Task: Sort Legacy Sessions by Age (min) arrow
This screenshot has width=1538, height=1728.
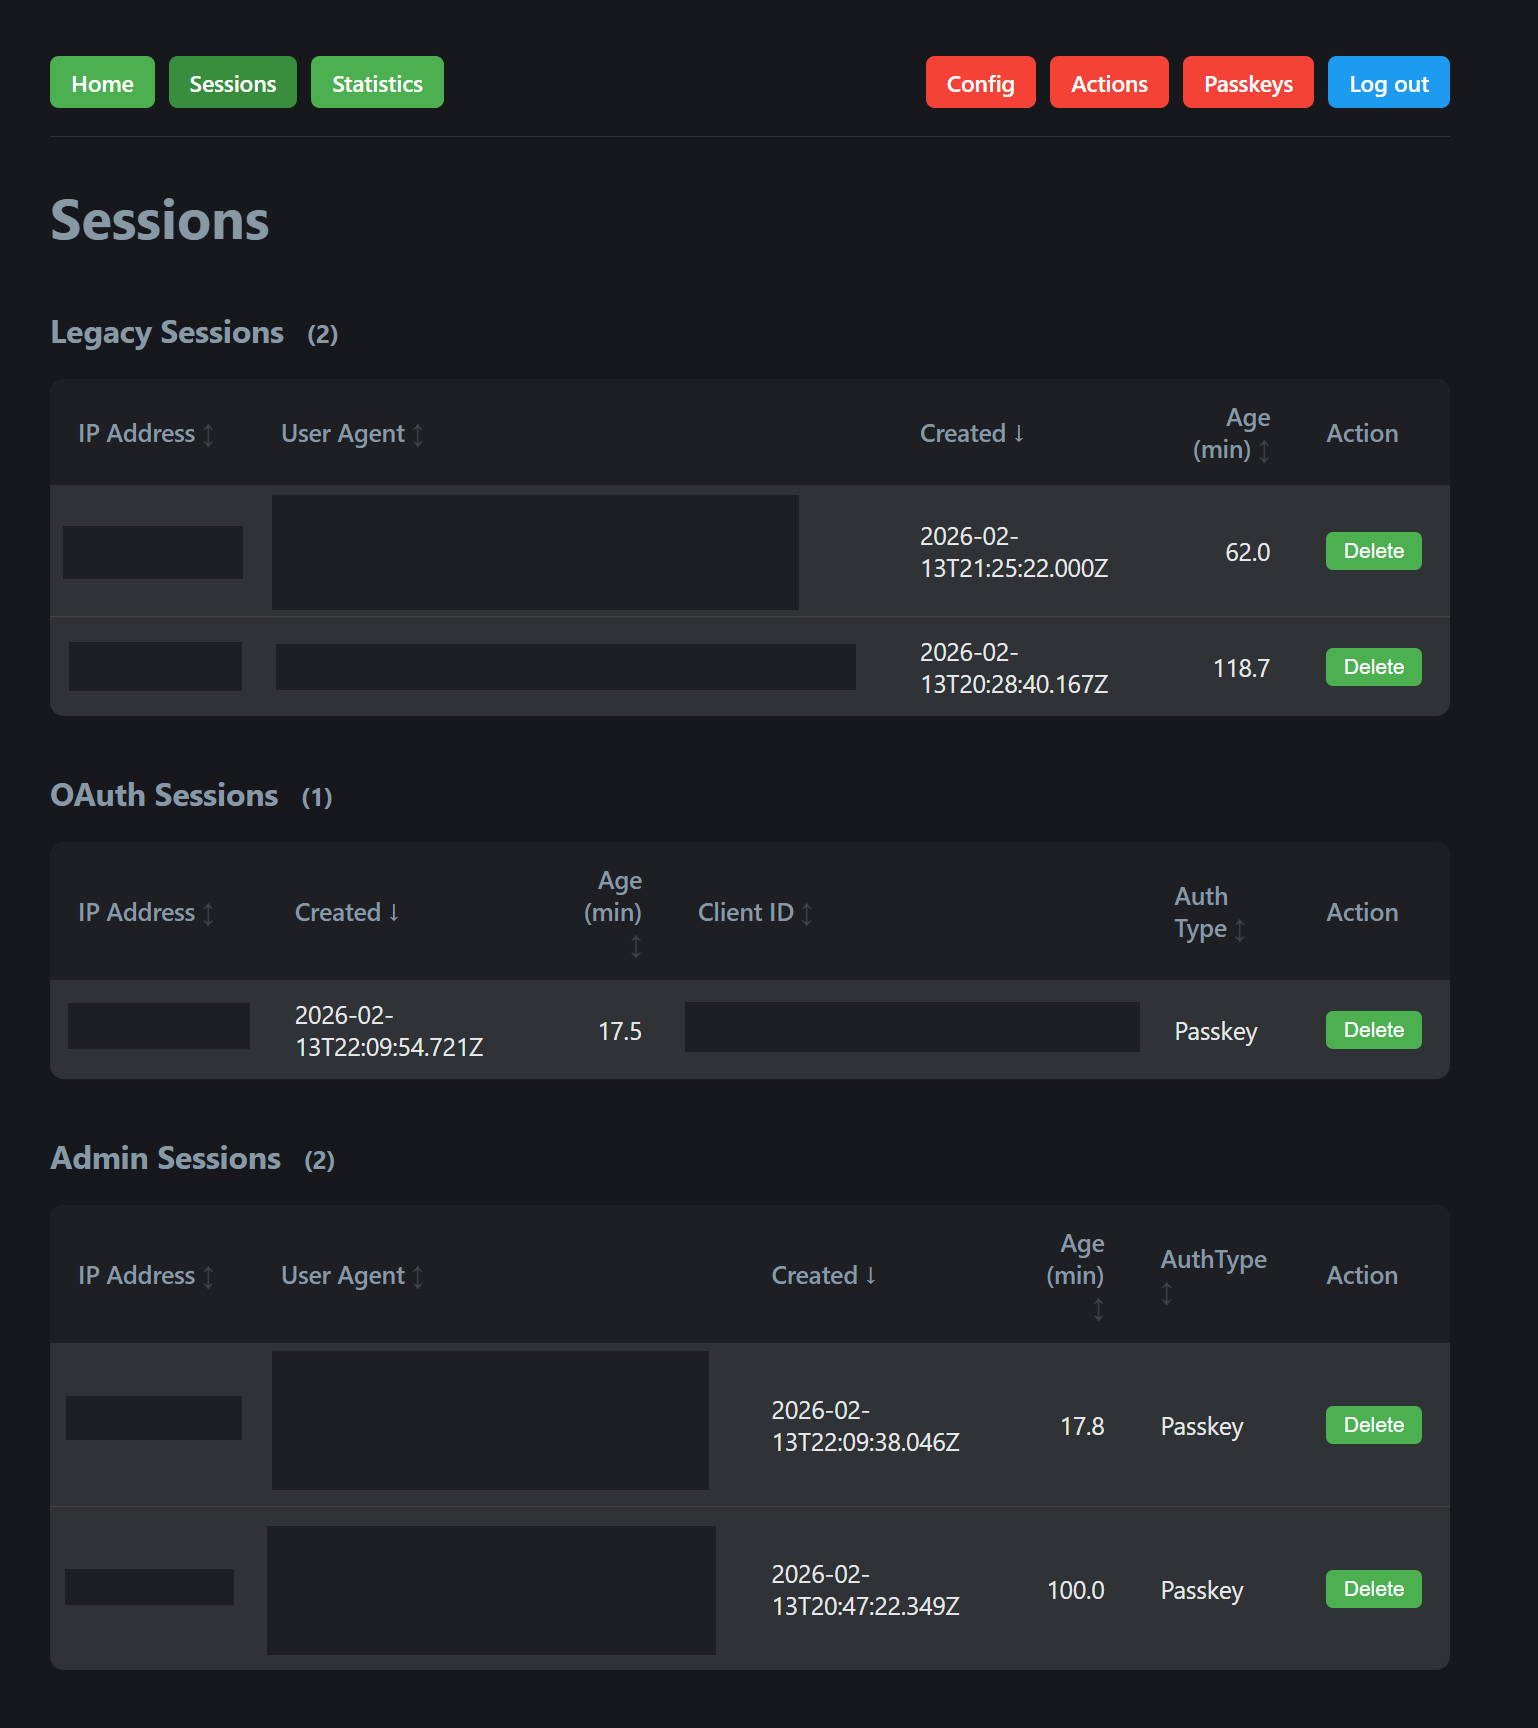Action: pyautogui.click(x=1264, y=451)
